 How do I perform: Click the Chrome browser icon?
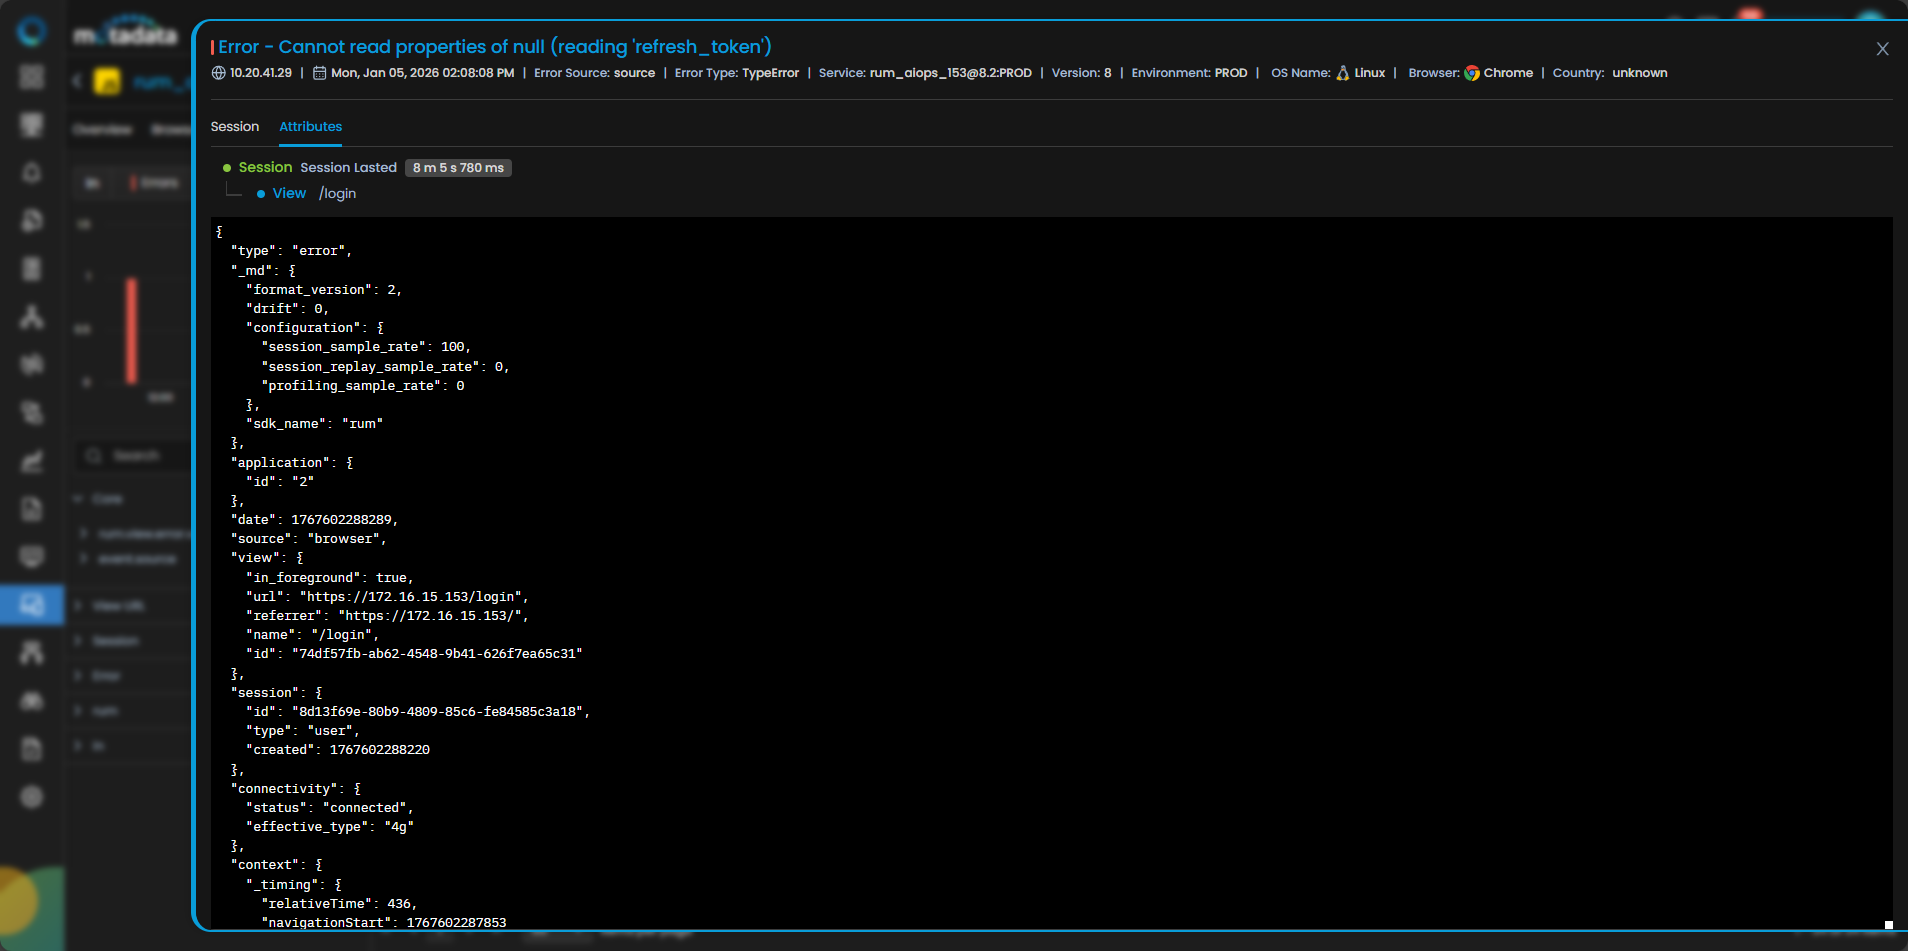1472,73
